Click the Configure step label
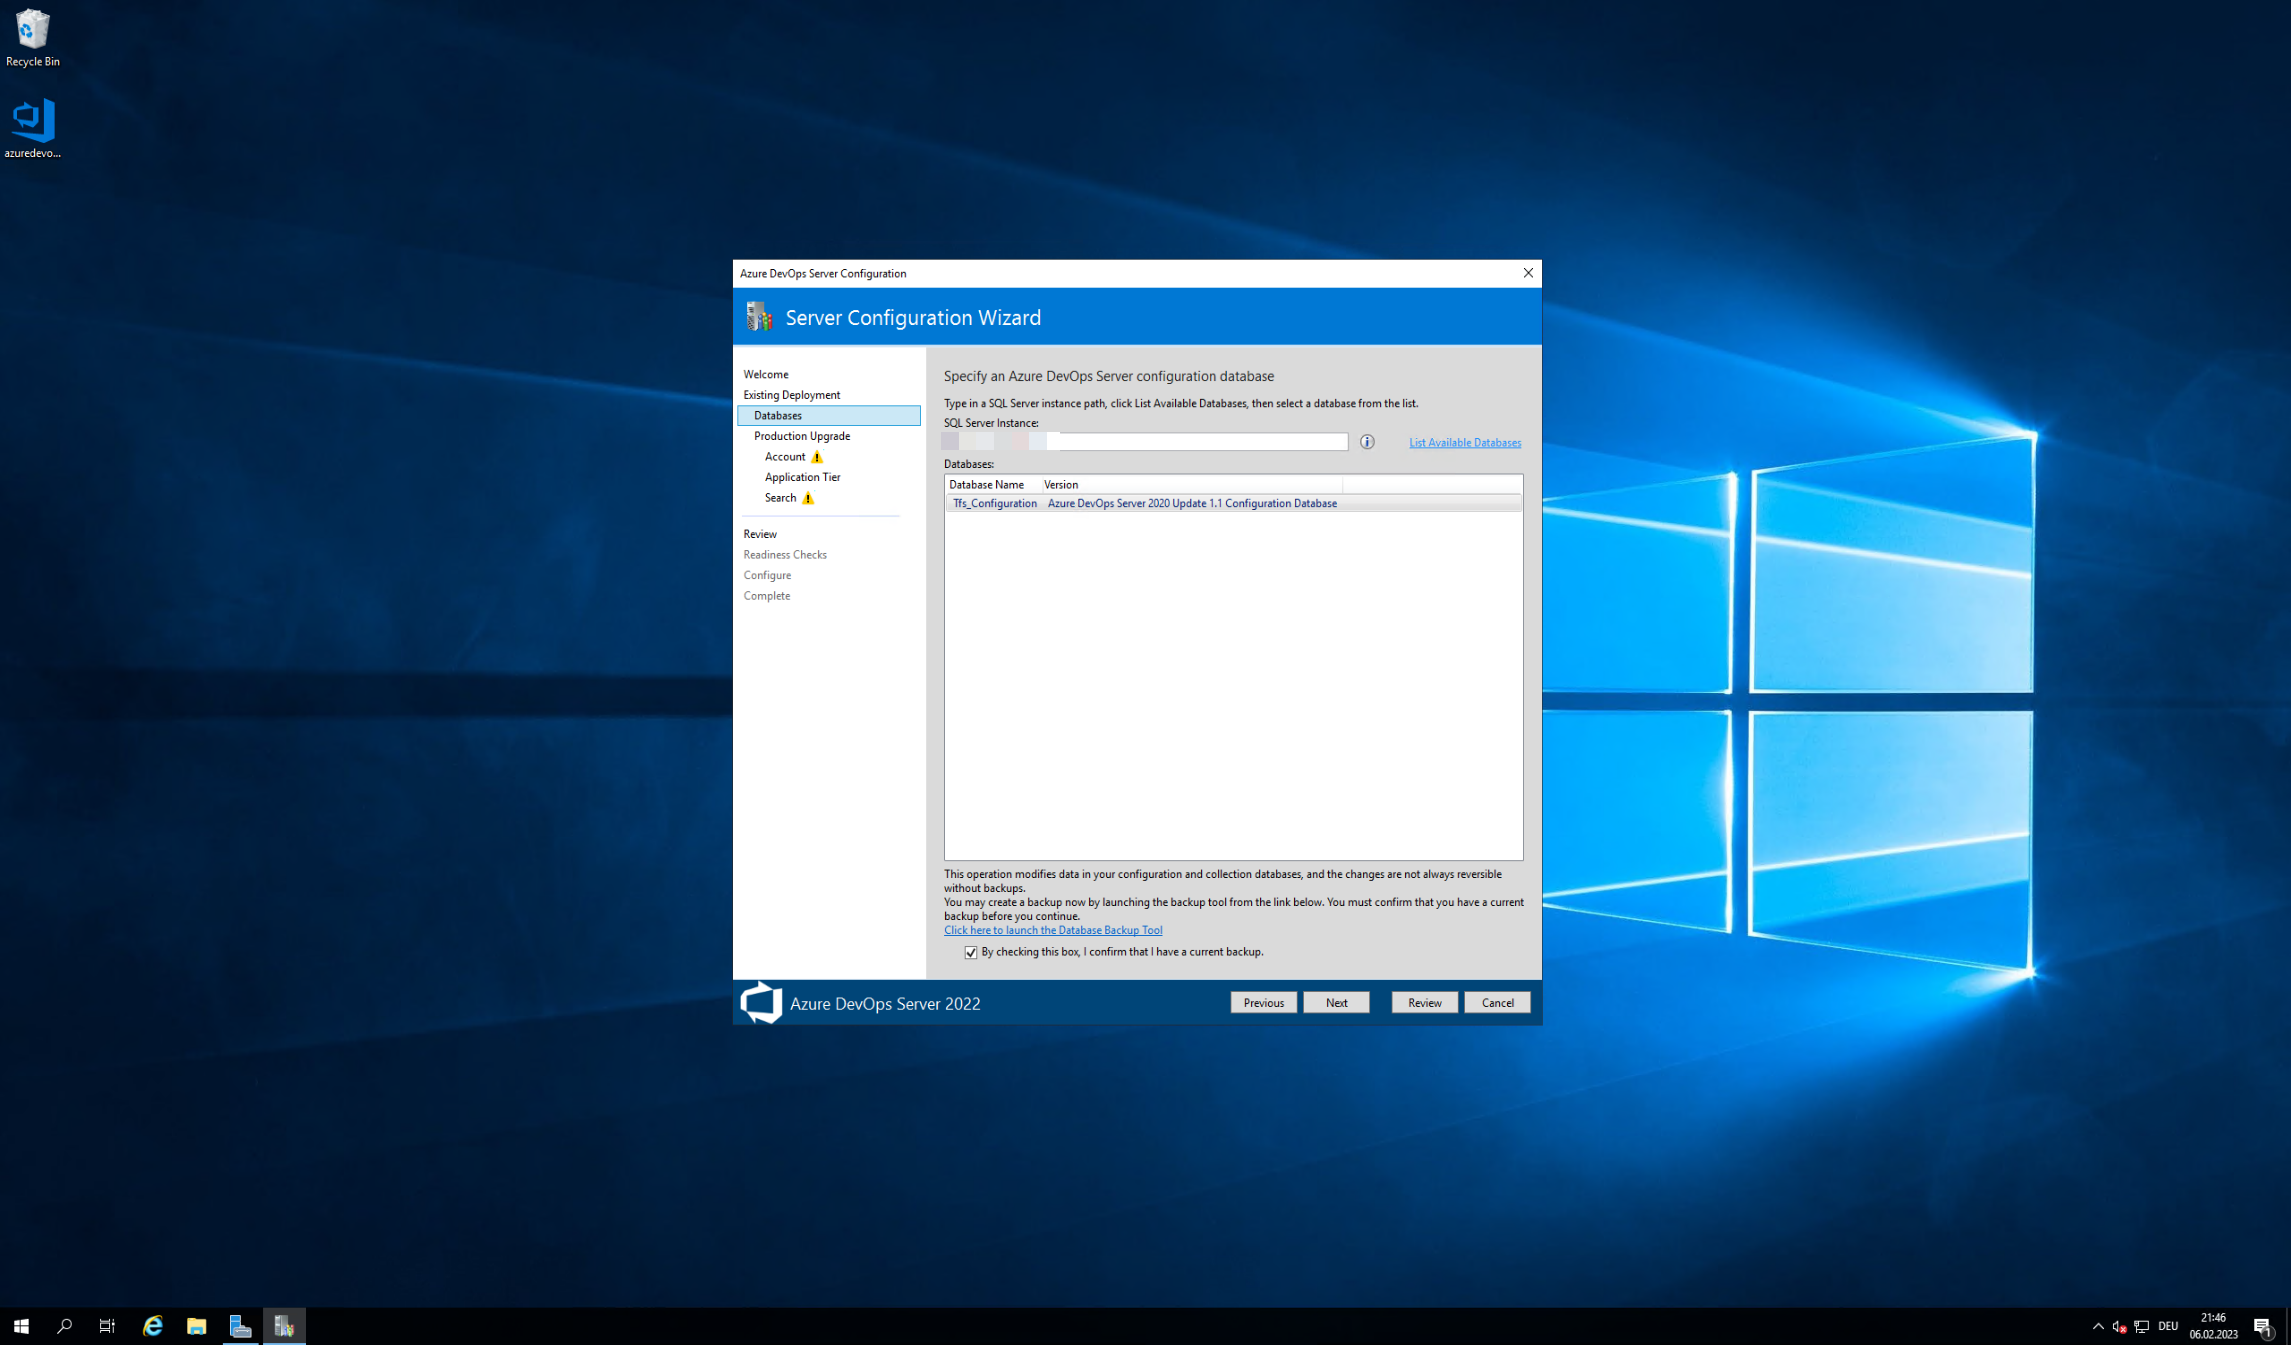 (767, 575)
